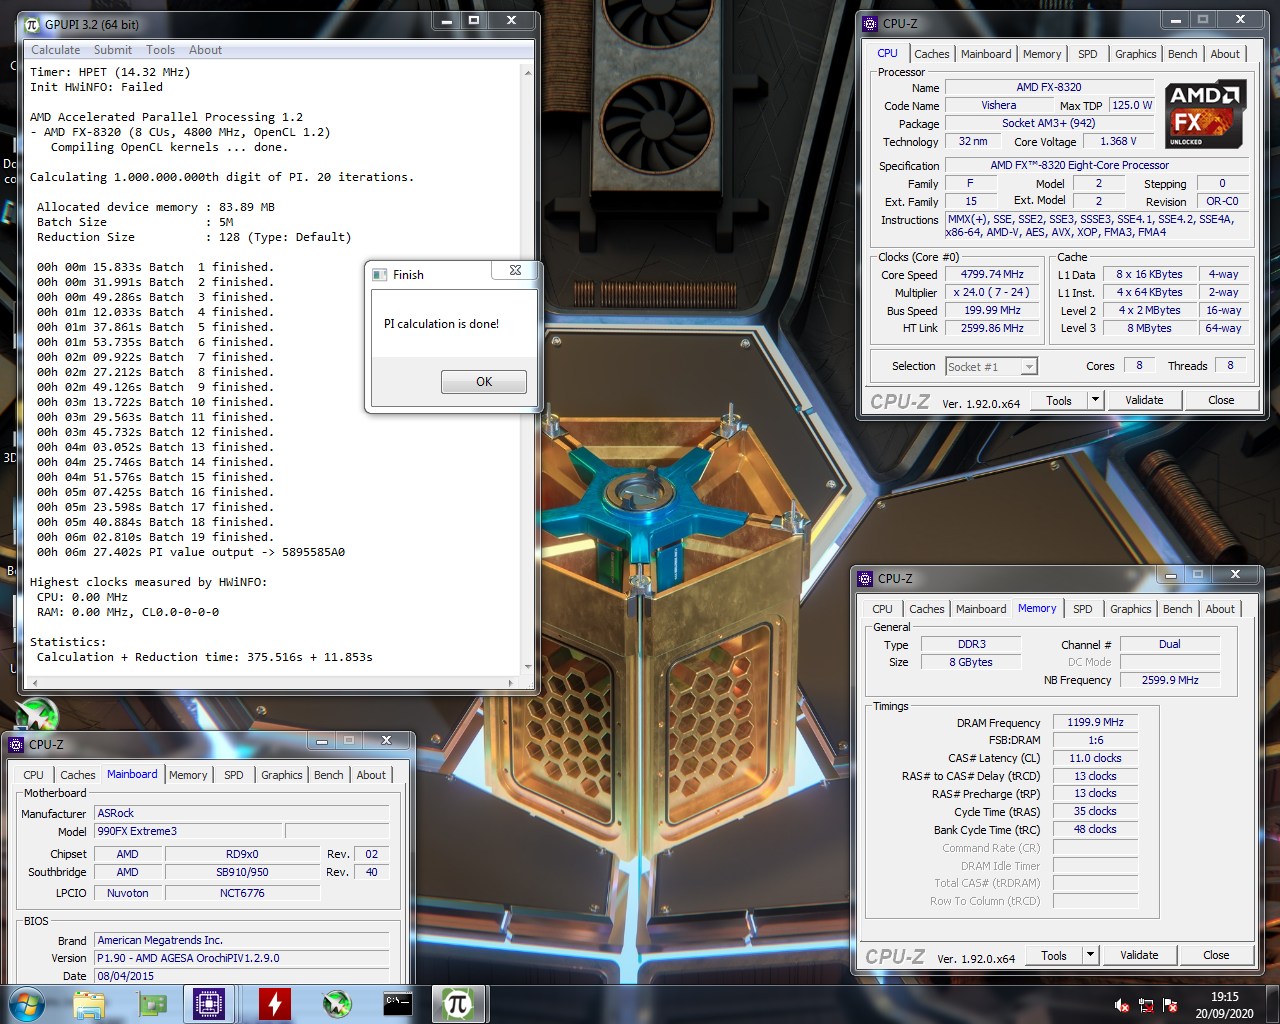
Task: Click the CPU-Z title bar icon in the Memory window
Action: [x=866, y=578]
